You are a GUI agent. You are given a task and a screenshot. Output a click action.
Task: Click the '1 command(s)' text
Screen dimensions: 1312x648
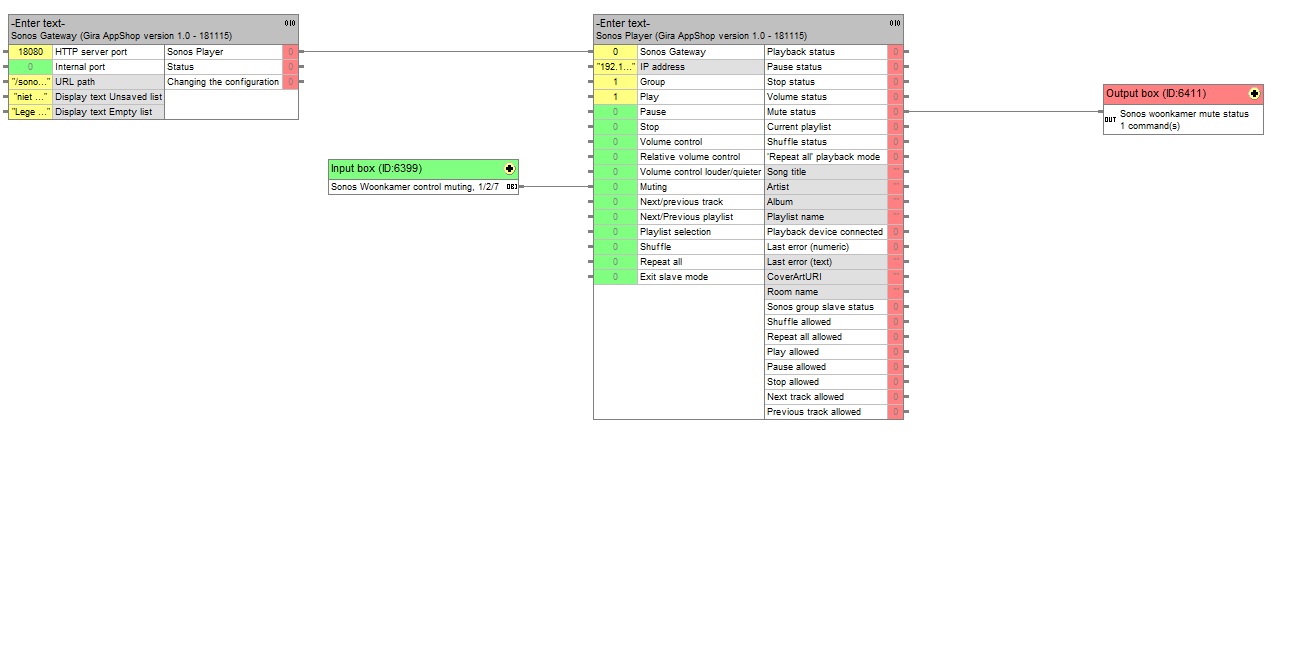1150,126
